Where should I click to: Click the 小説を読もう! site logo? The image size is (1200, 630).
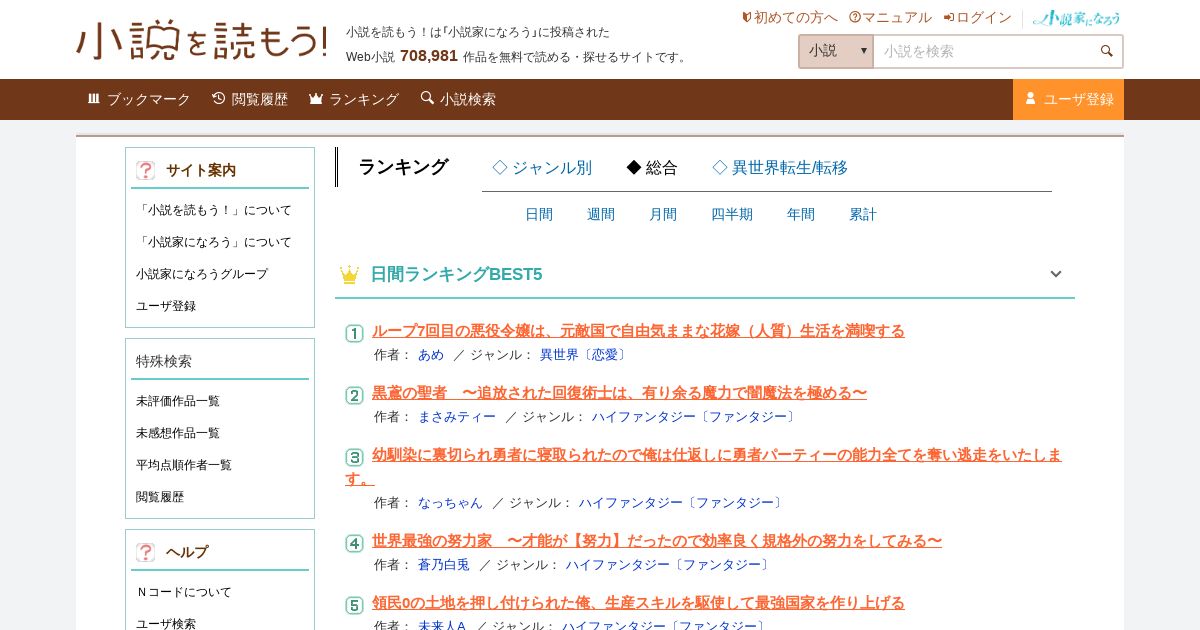[202, 41]
